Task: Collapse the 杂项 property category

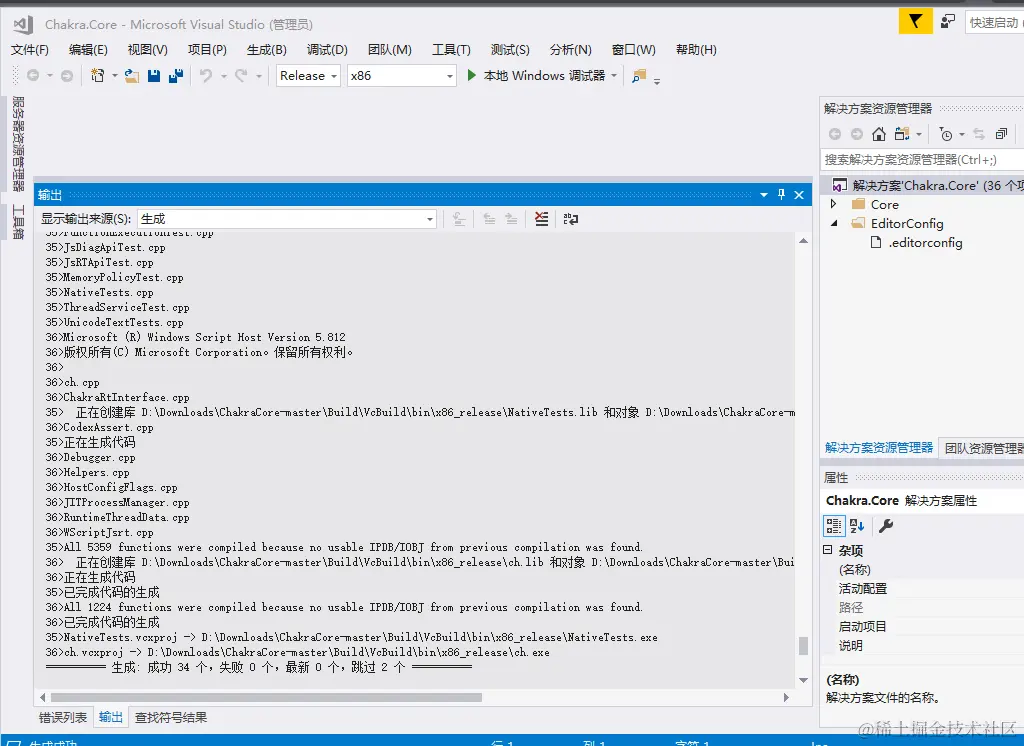Action: [x=827, y=550]
